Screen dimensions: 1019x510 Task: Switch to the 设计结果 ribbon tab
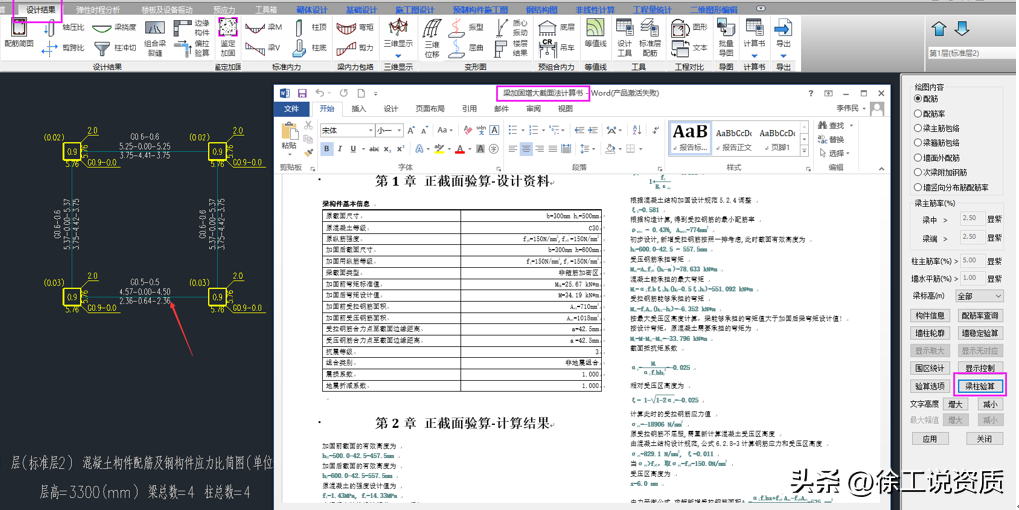(x=40, y=10)
